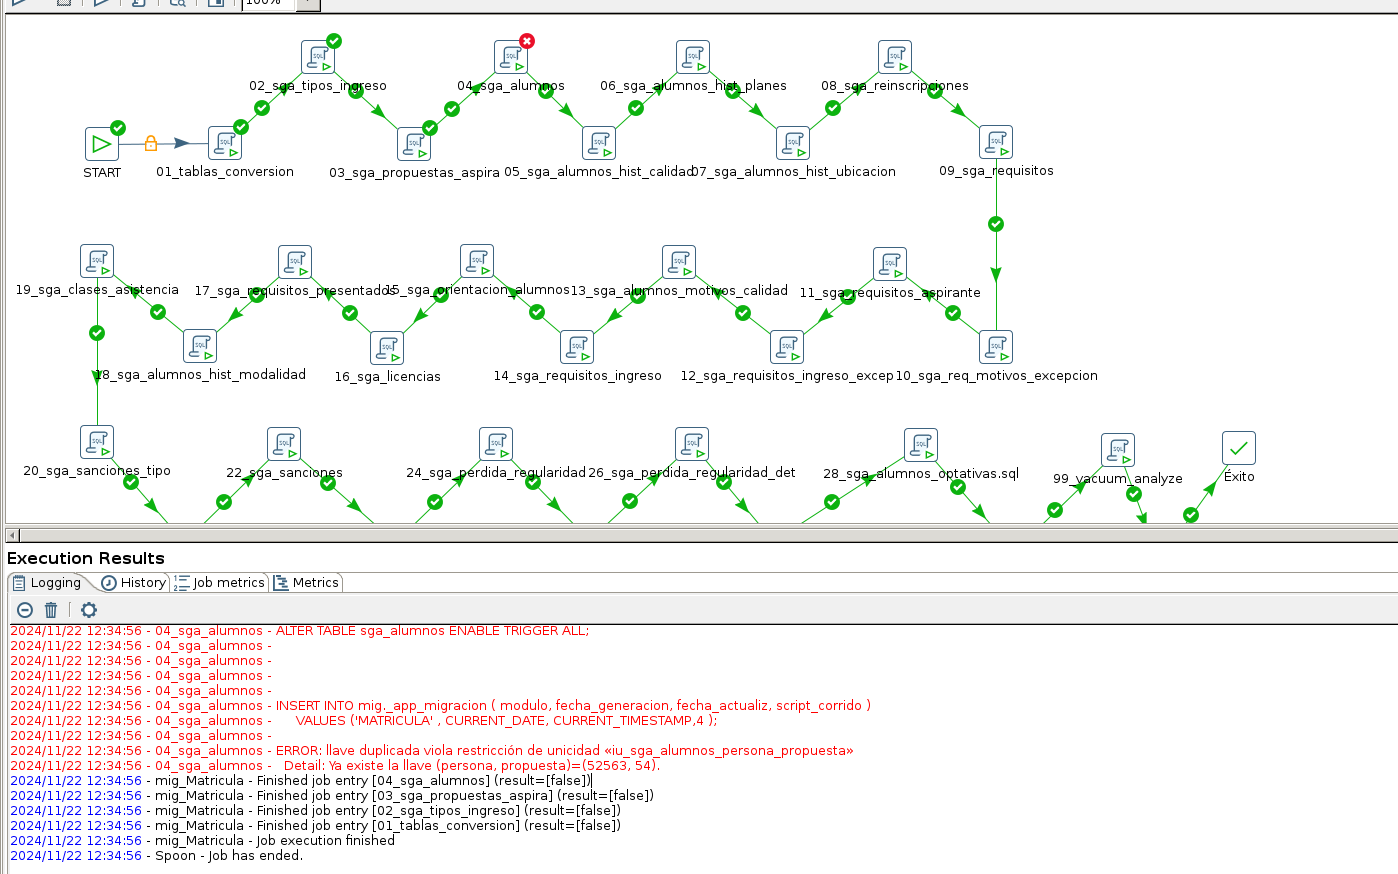
Task: Click the duplicate key ERROR log line
Action: (x=432, y=750)
